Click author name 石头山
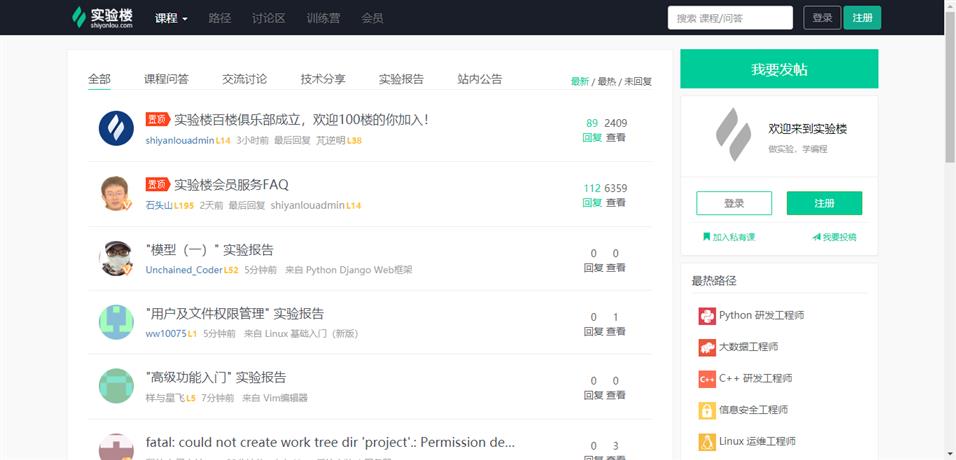The width and height of the screenshot is (956, 460). pos(159,206)
